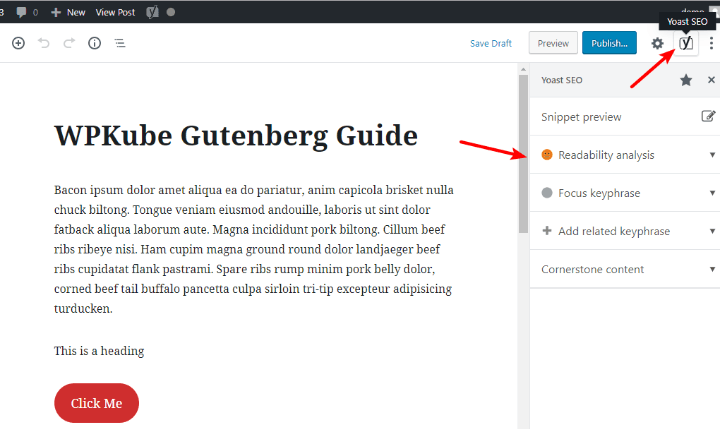This screenshot has width=720, height=429.
Task: Redo the last undone edit
Action: point(69,43)
